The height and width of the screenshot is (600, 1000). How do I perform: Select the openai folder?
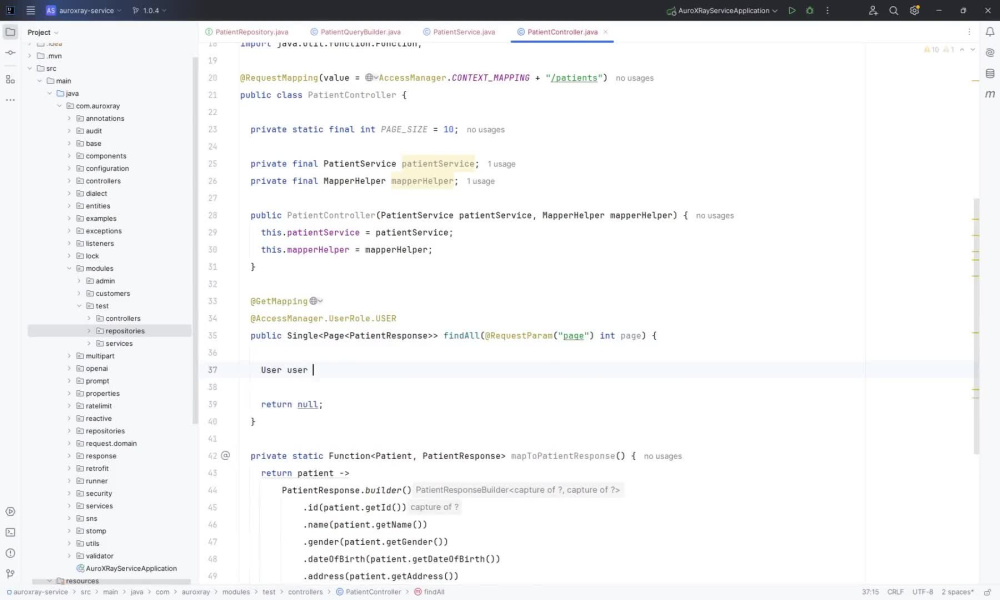[92, 369]
